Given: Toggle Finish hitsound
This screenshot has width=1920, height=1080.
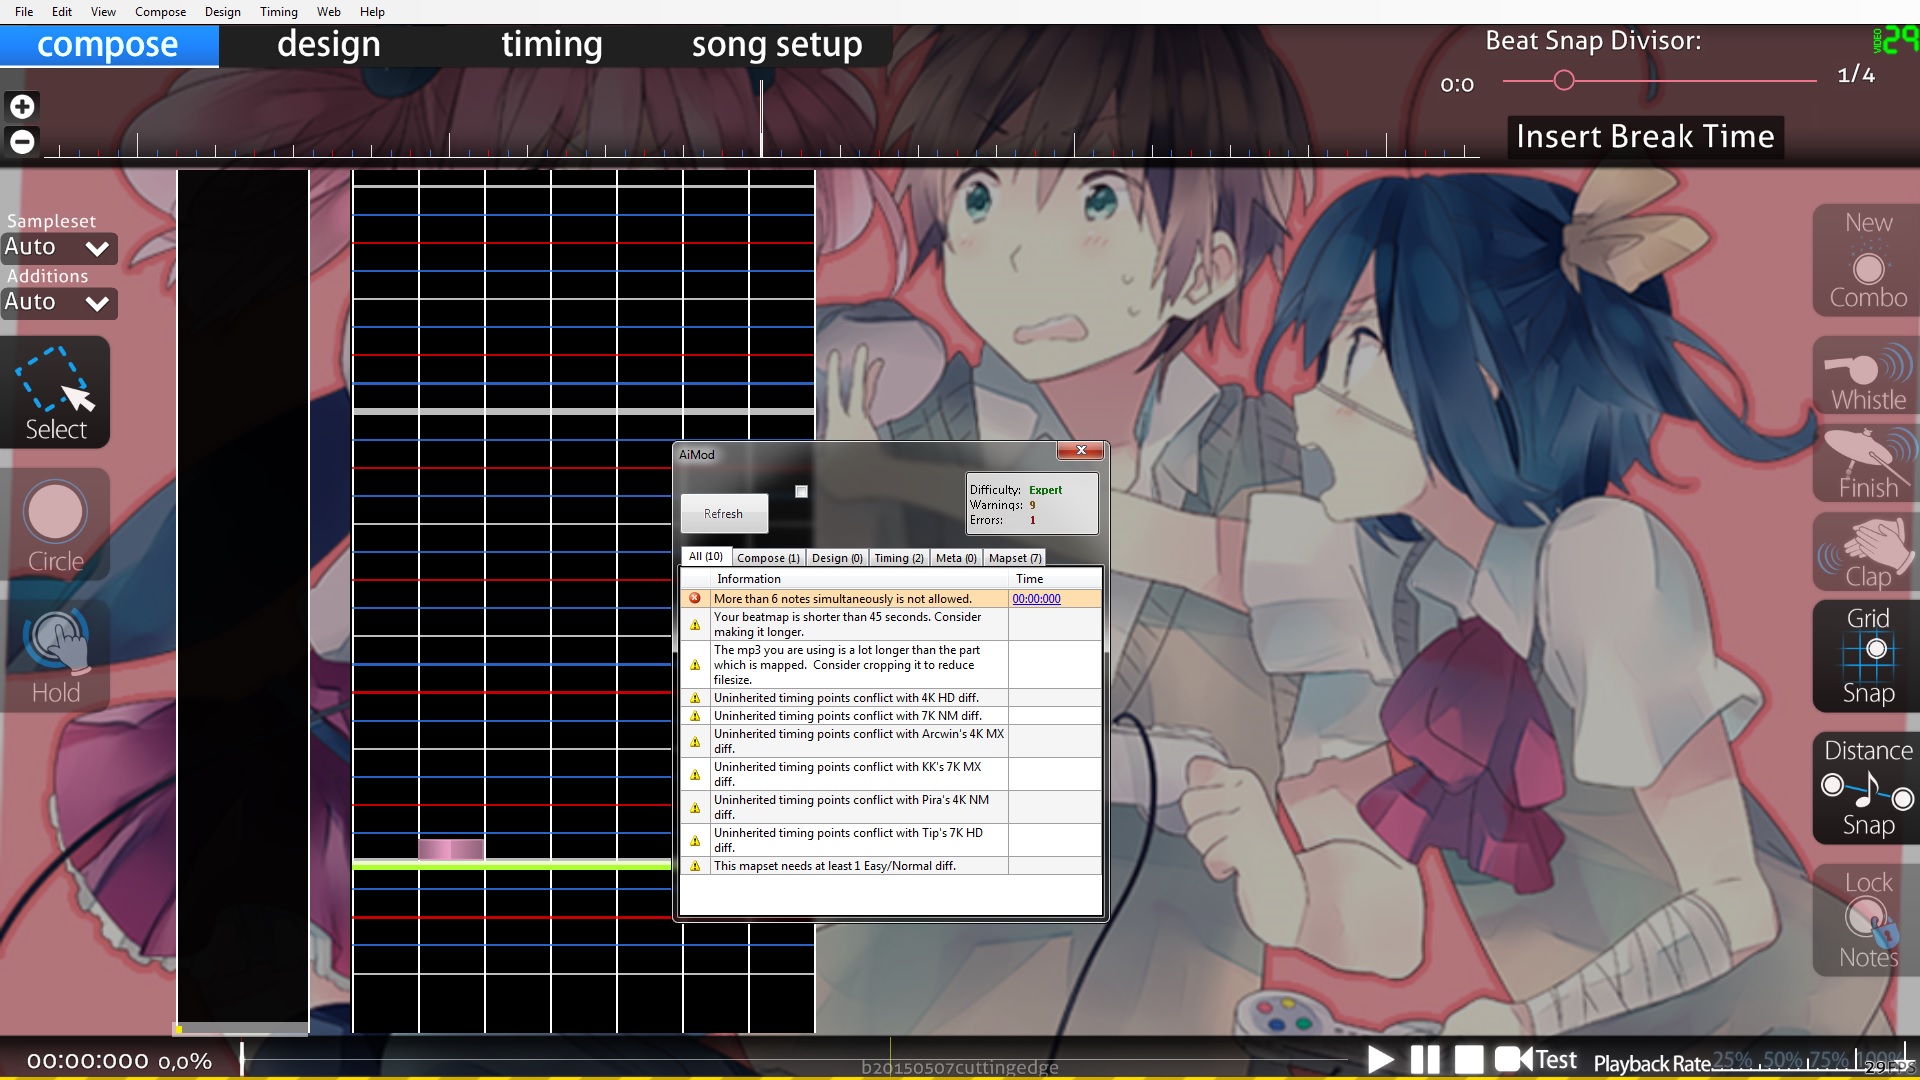Looking at the screenshot, I should (x=1867, y=464).
